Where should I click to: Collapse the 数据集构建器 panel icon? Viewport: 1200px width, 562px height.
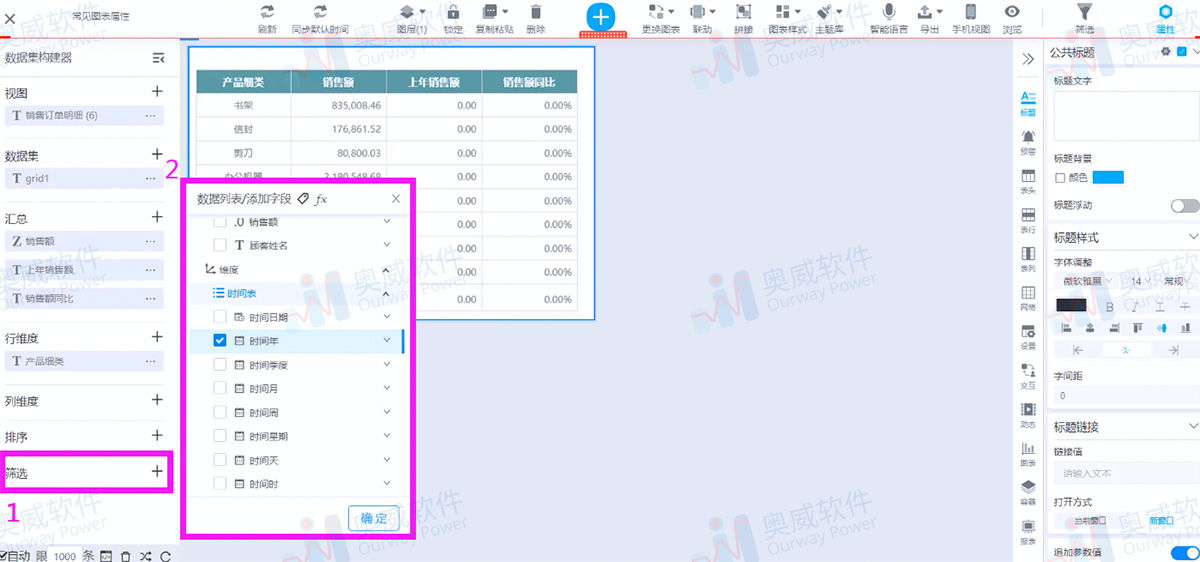pyautogui.click(x=158, y=58)
